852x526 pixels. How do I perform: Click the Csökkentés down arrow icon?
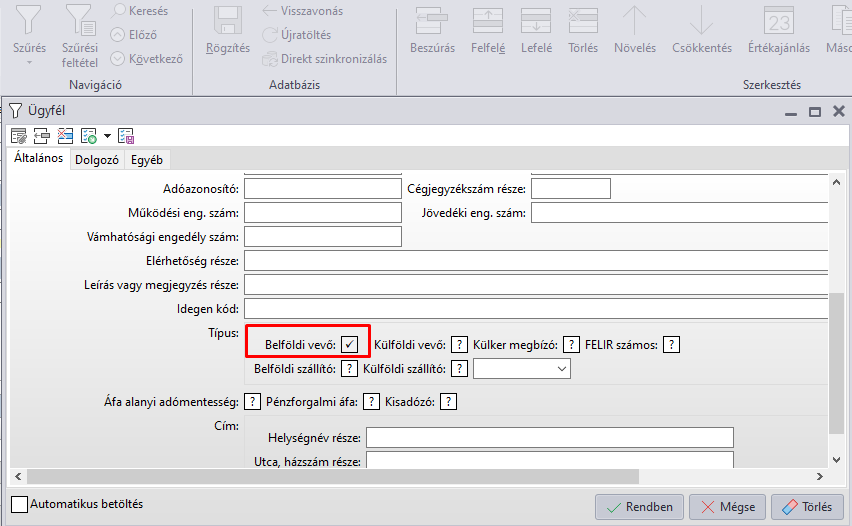pyautogui.click(x=701, y=20)
